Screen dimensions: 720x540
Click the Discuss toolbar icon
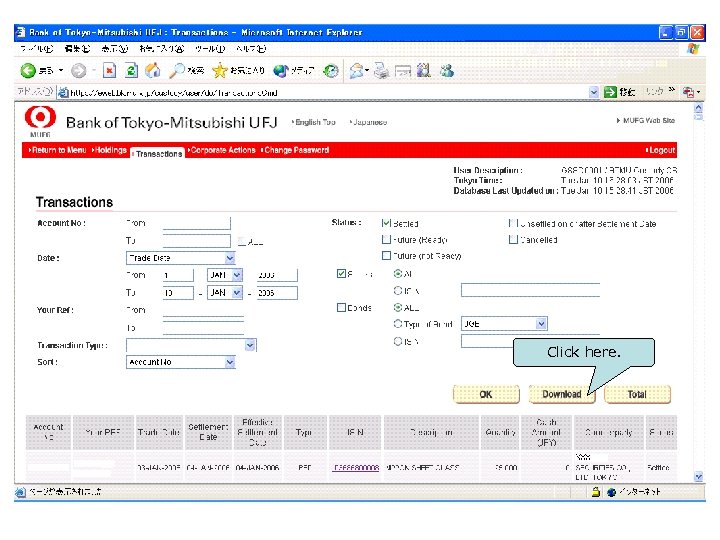click(424, 70)
